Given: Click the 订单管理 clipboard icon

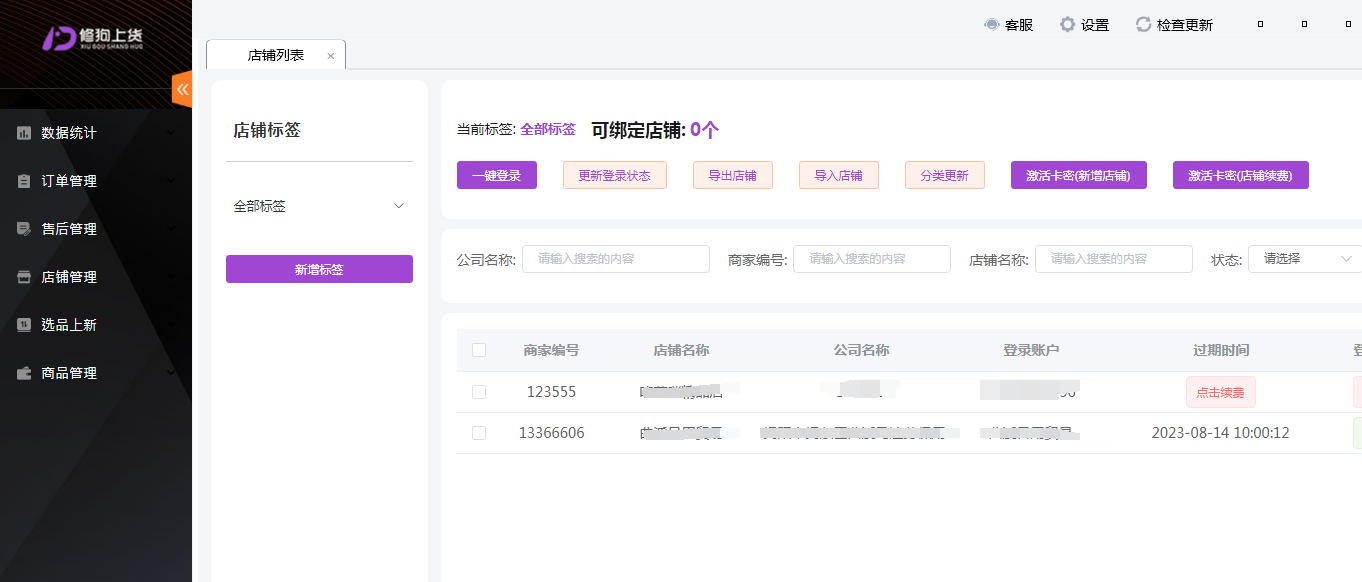Looking at the screenshot, I should point(24,181).
